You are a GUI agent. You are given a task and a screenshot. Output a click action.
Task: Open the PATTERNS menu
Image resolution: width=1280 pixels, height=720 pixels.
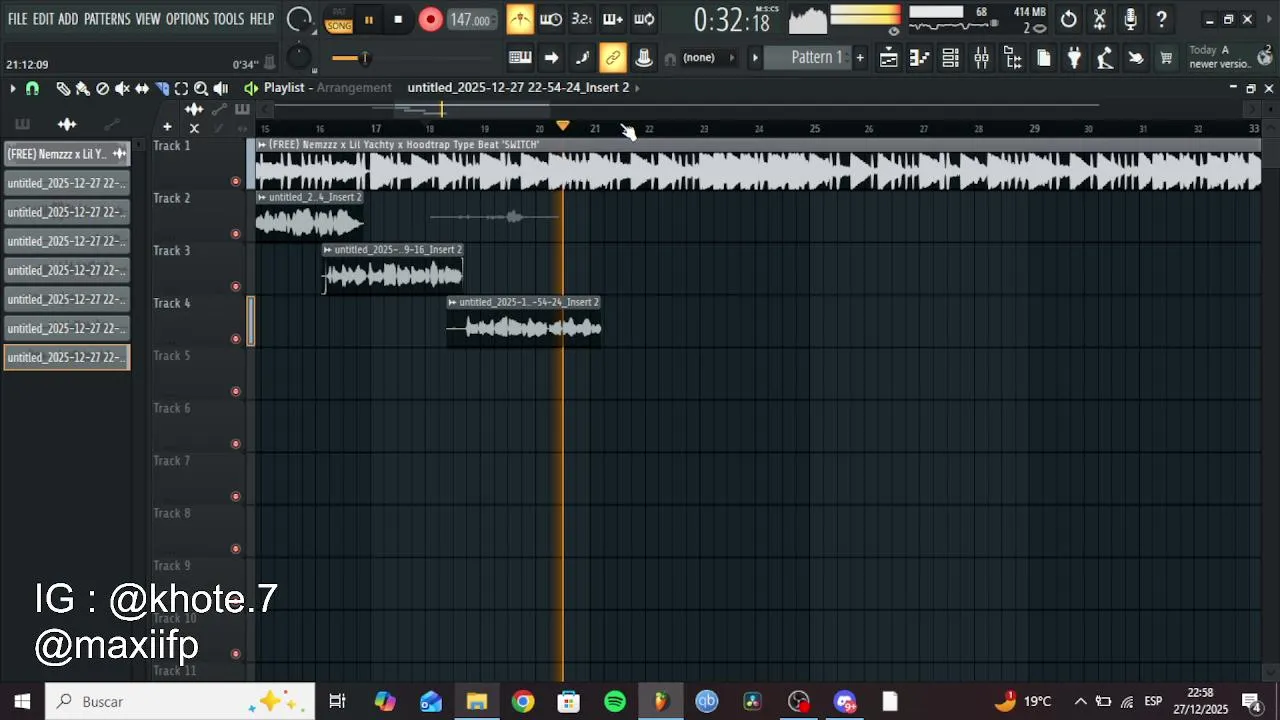pyautogui.click(x=107, y=19)
